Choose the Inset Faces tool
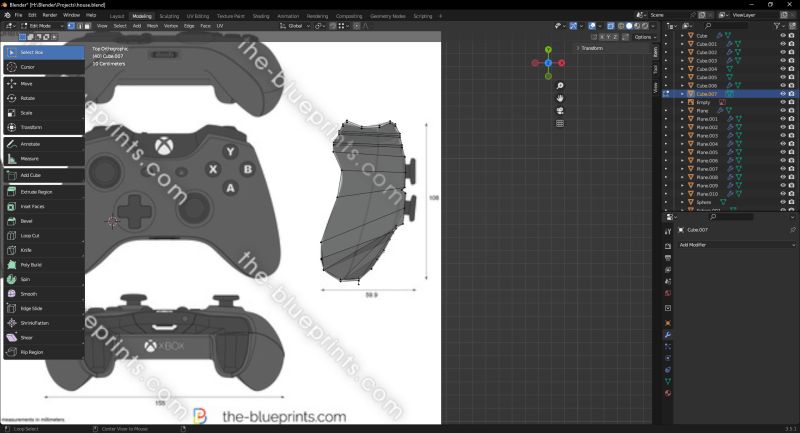800x433 pixels. tap(44, 207)
